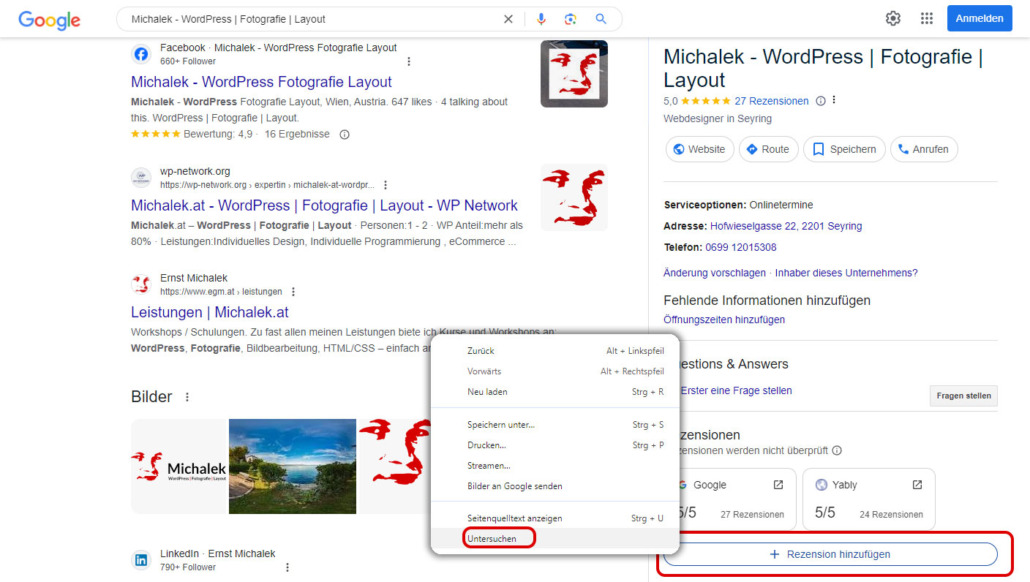1030x582 pixels.
Task: Click the Route button
Action: pyautogui.click(x=768, y=149)
